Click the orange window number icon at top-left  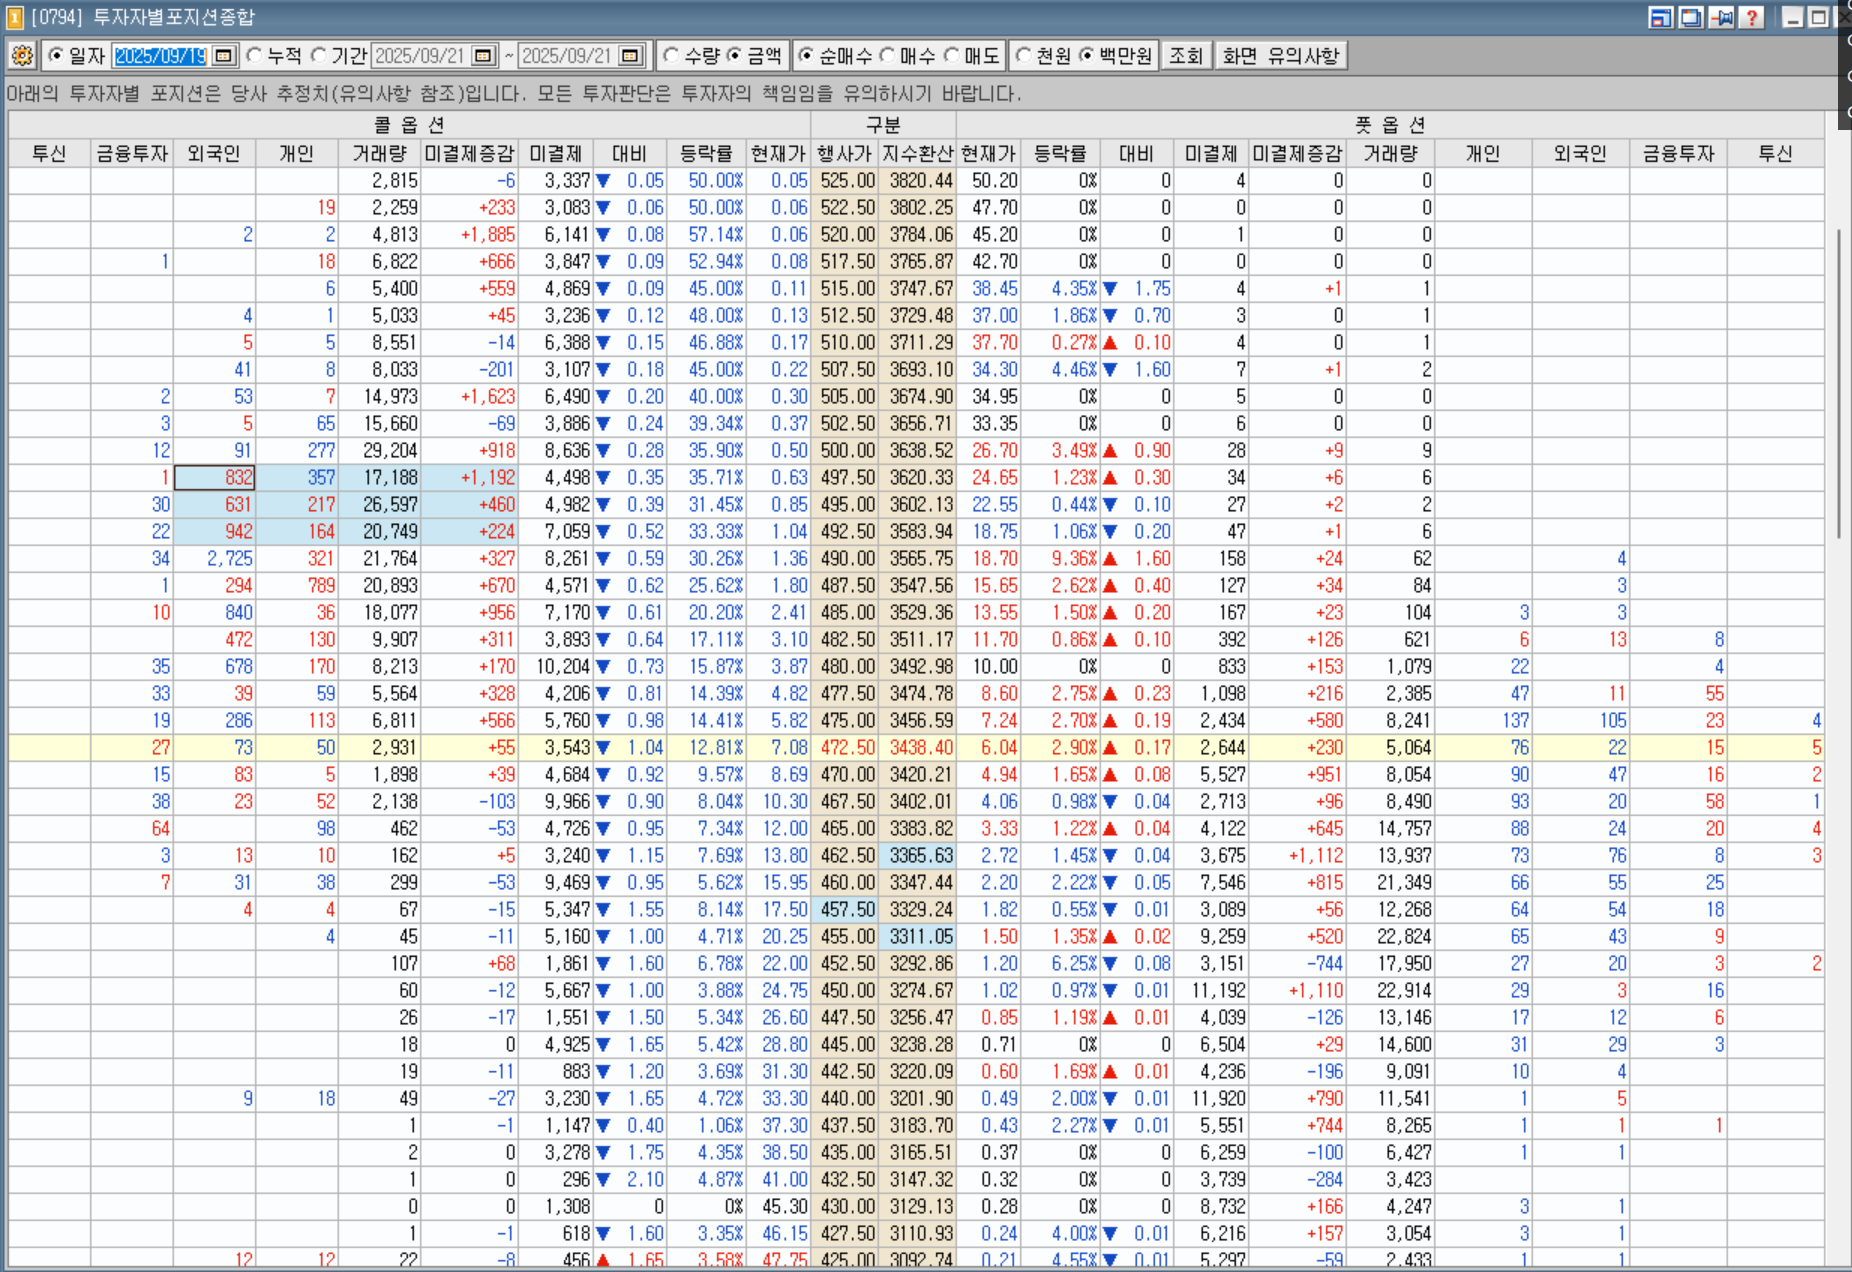14,17
